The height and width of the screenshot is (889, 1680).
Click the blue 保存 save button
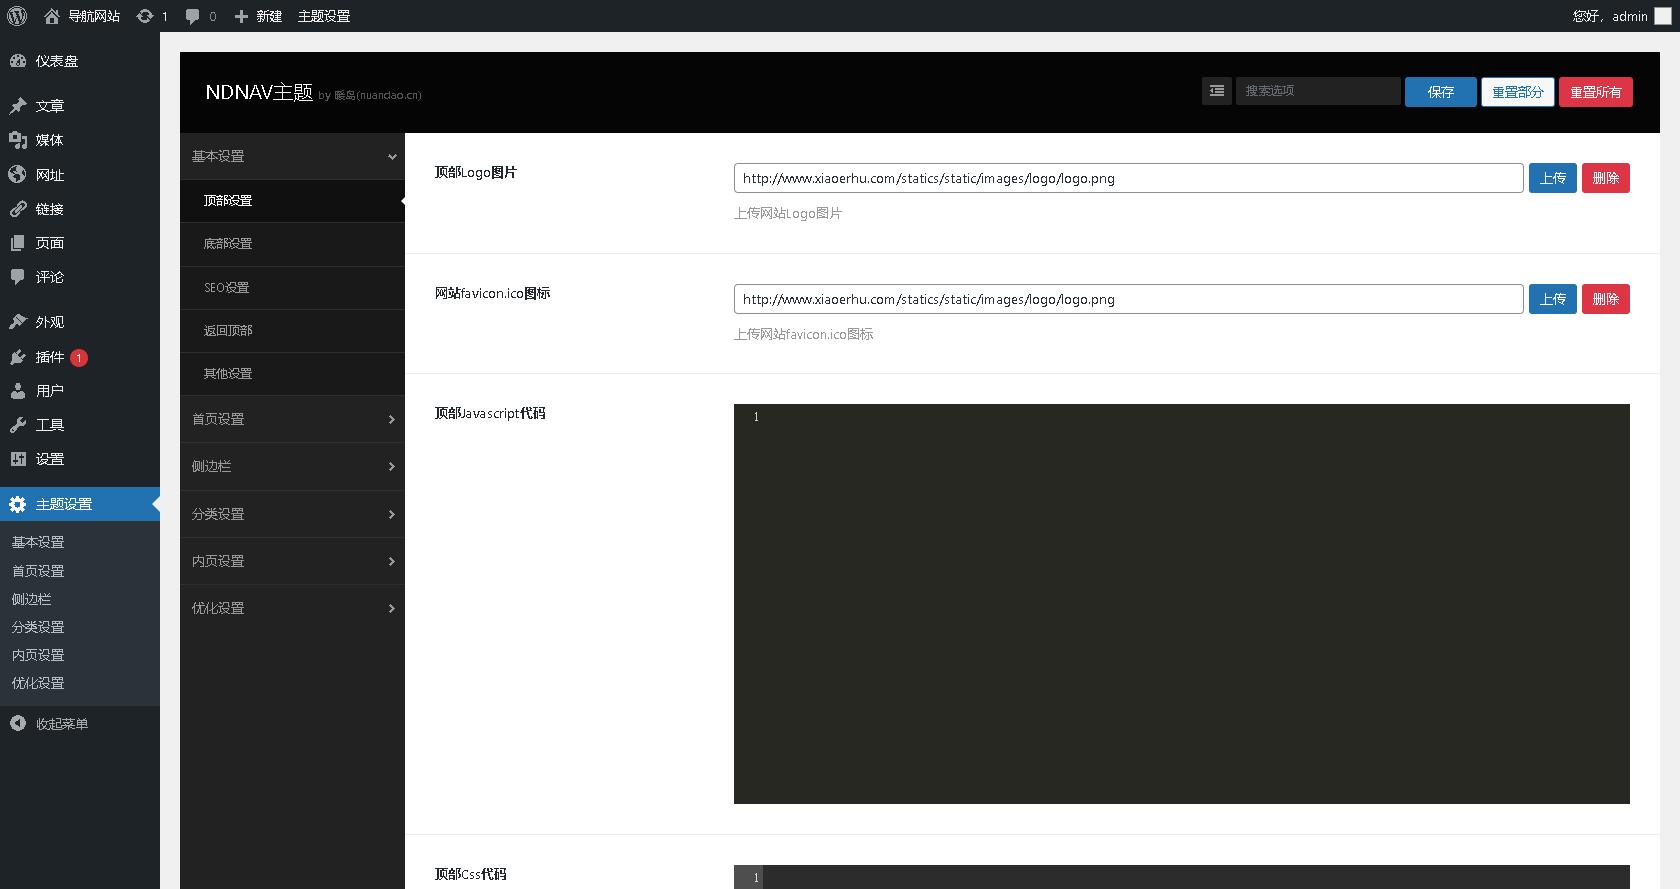click(x=1441, y=92)
